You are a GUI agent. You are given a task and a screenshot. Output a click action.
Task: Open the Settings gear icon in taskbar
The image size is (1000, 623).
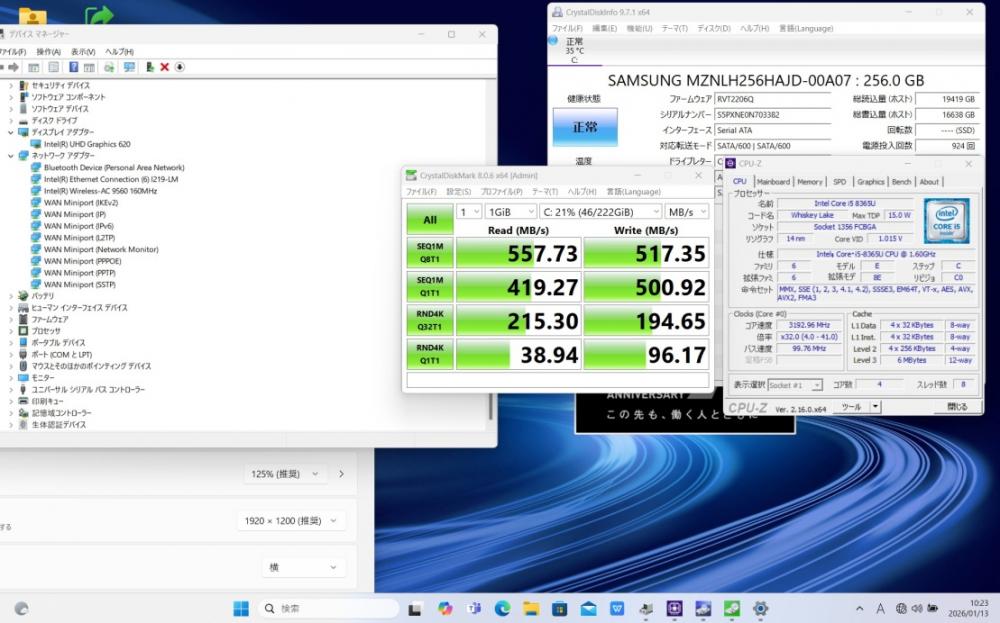click(761, 608)
